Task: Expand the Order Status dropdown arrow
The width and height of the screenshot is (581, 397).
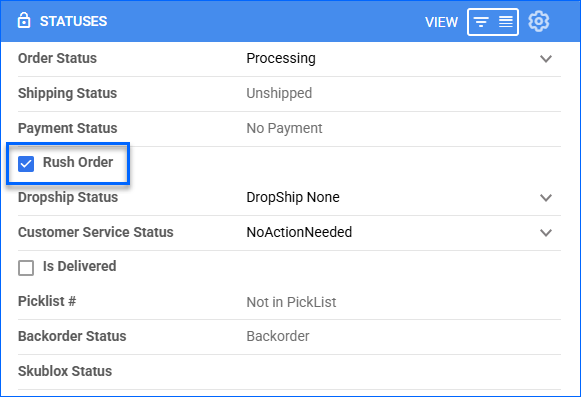Action: click(x=546, y=59)
